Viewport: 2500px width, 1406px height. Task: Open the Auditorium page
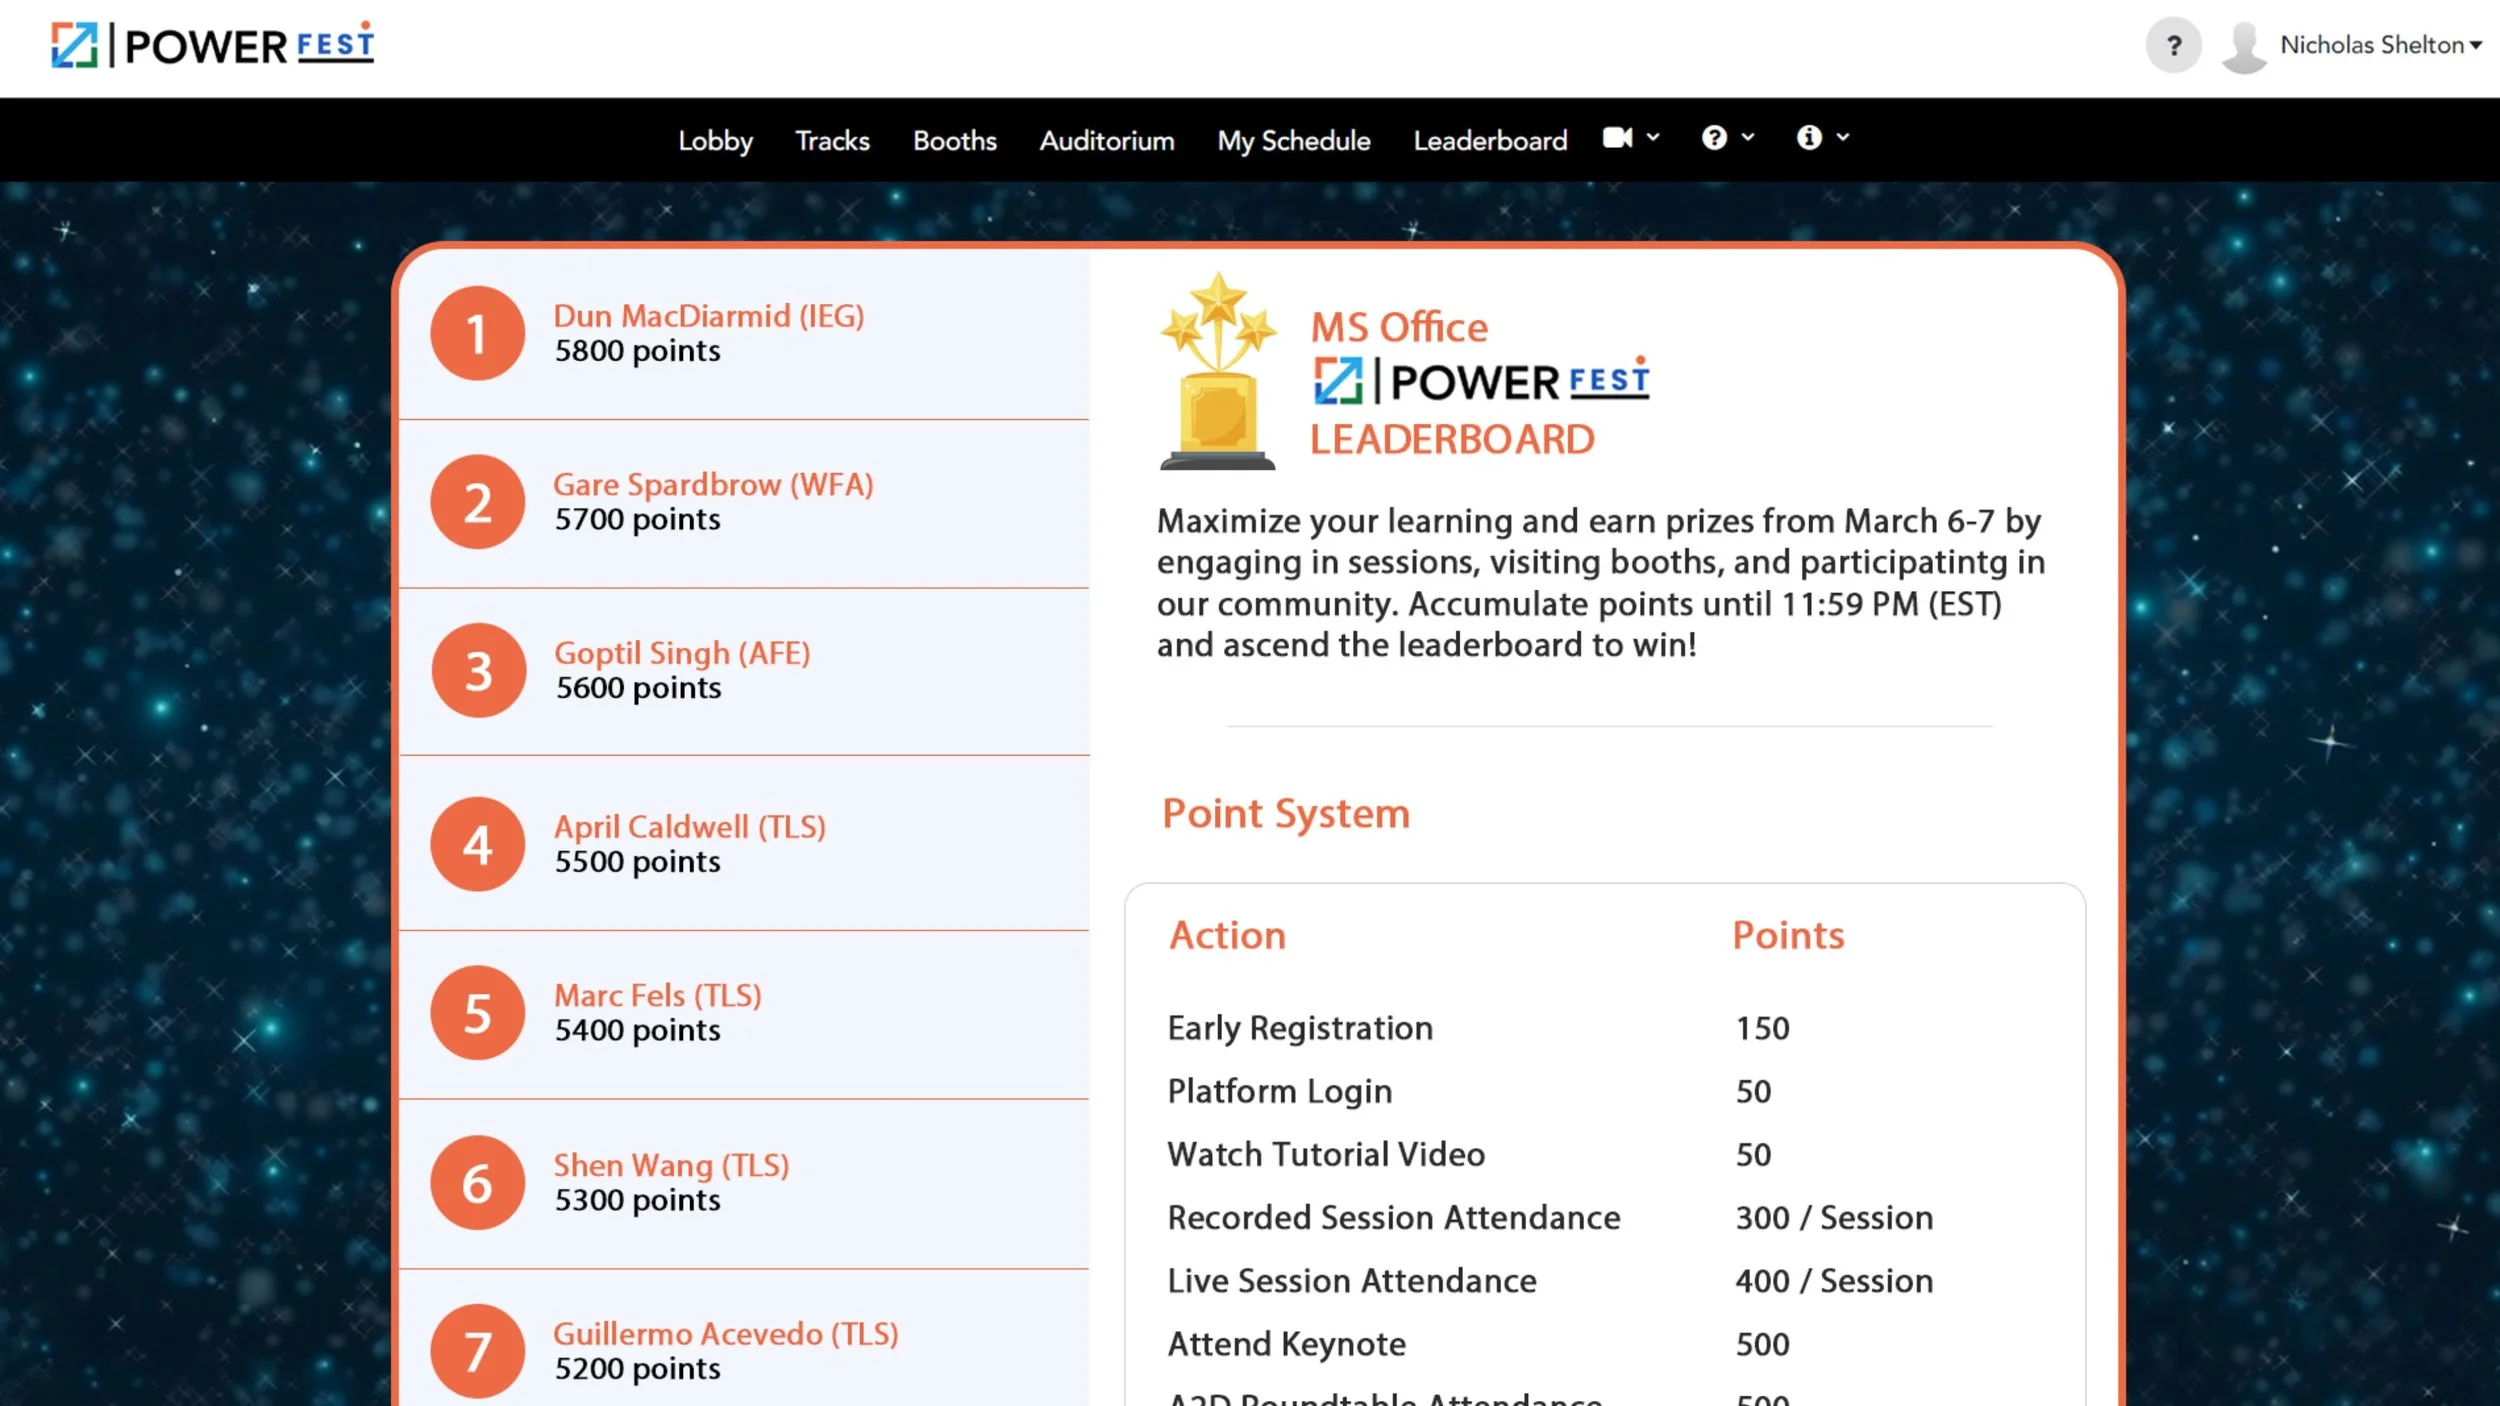point(1106,140)
